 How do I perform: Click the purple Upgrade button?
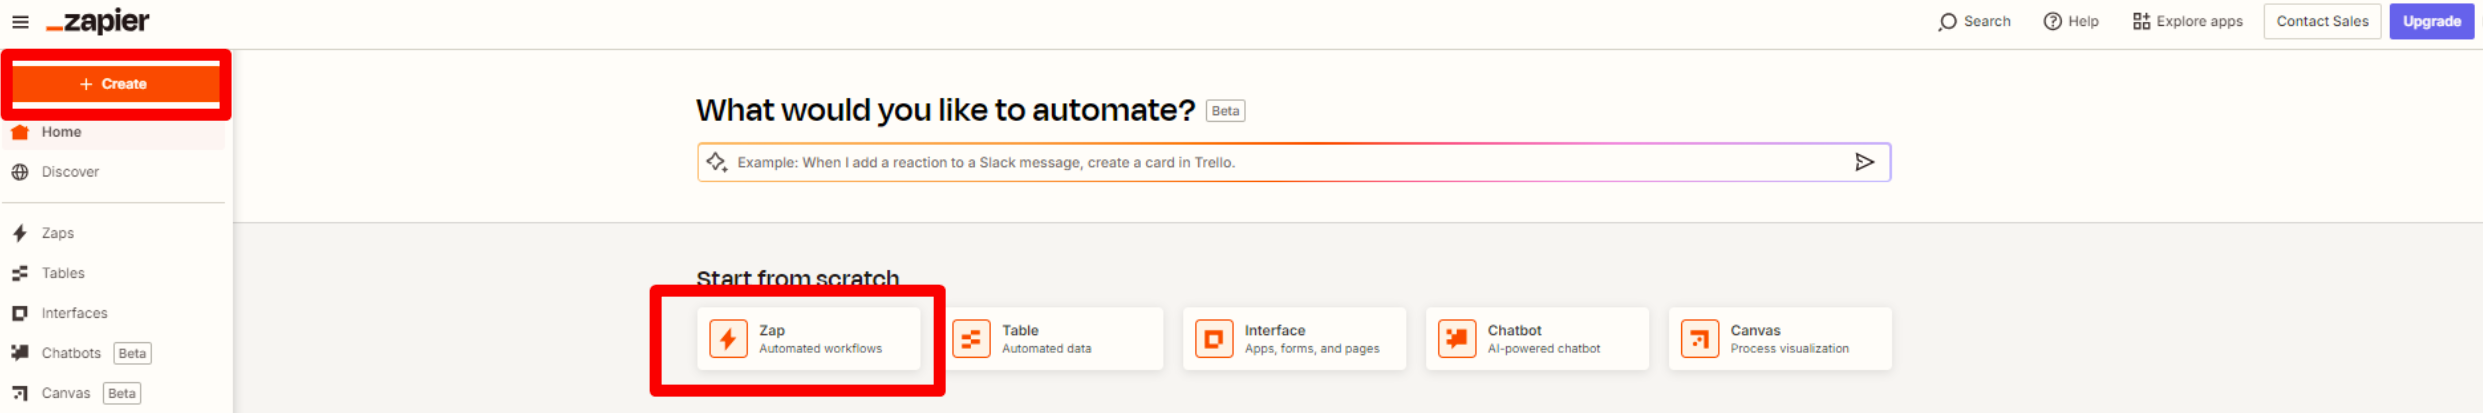[x=2431, y=21]
